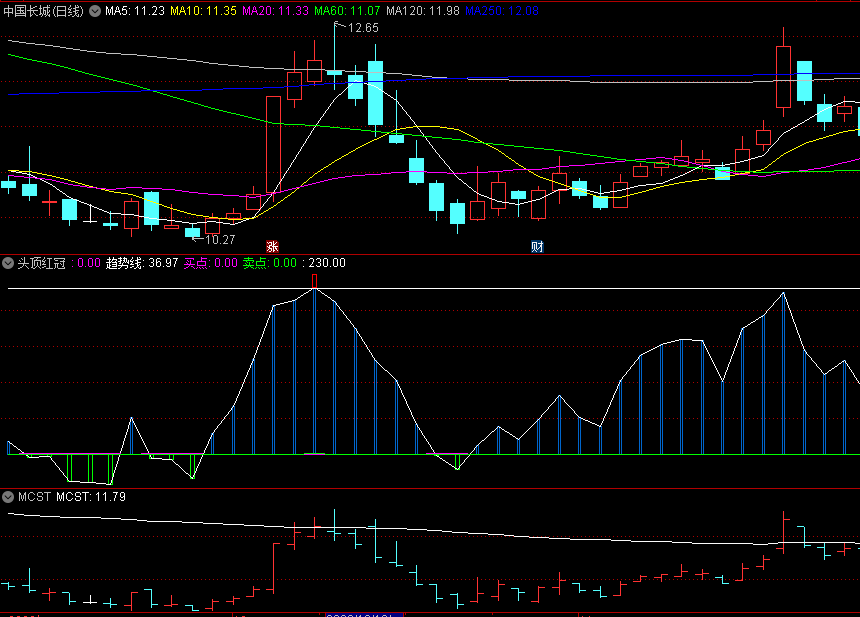
Task: Click the 12.65 high price label
Action: click(363, 28)
